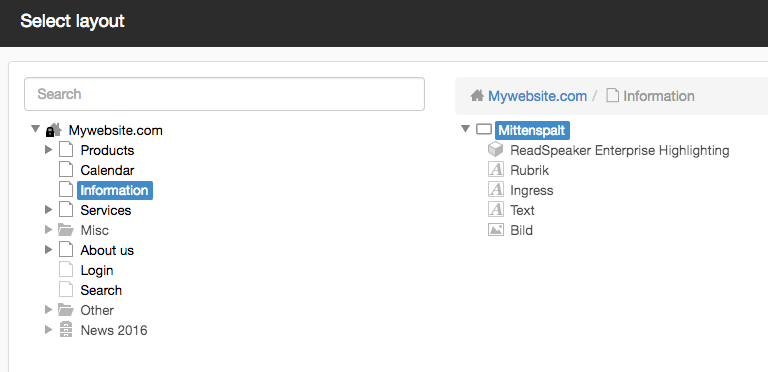Image resolution: width=768 pixels, height=372 pixels.
Task: Select the Rubrik module label
Action: pyautogui.click(x=529, y=170)
